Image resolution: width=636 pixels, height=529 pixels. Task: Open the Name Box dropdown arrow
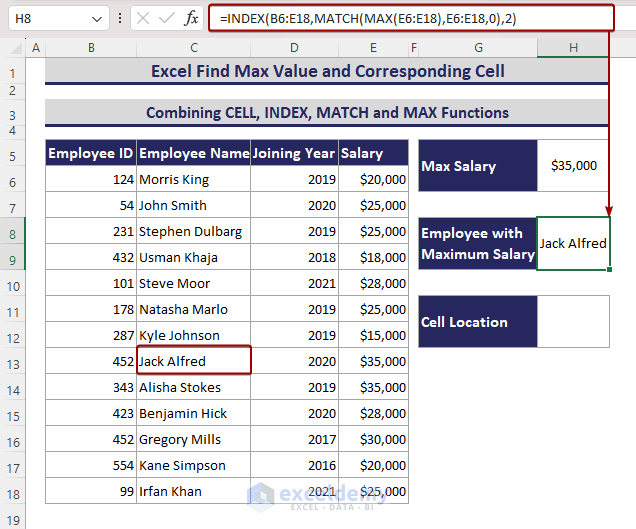(x=97, y=19)
